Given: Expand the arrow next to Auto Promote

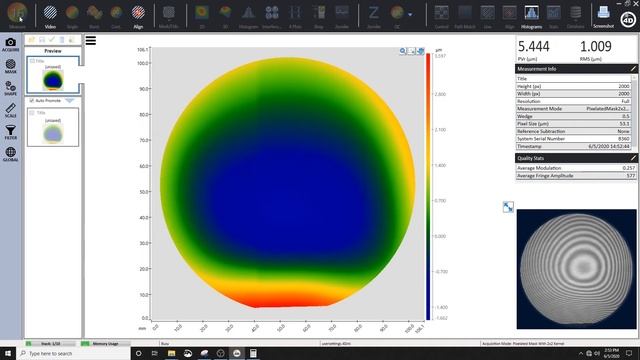Looking at the screenshot, I should (x=69, y=100).
